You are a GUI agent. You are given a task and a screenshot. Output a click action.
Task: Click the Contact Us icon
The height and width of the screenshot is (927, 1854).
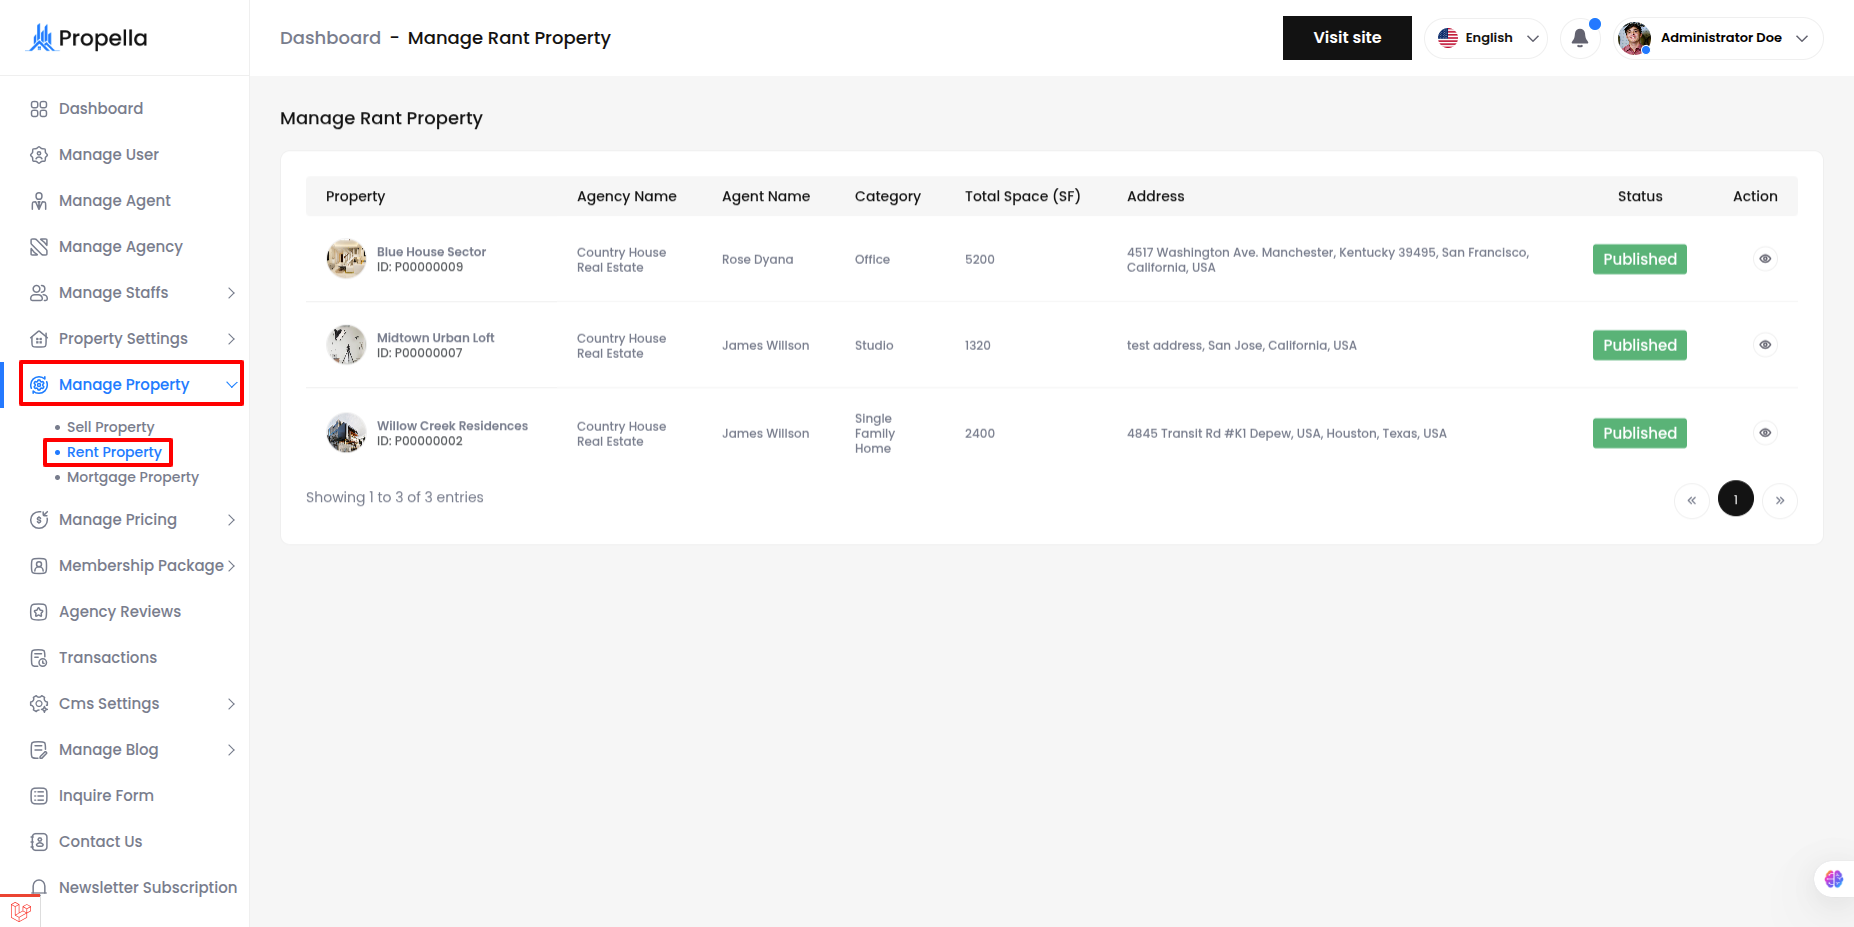39,842
